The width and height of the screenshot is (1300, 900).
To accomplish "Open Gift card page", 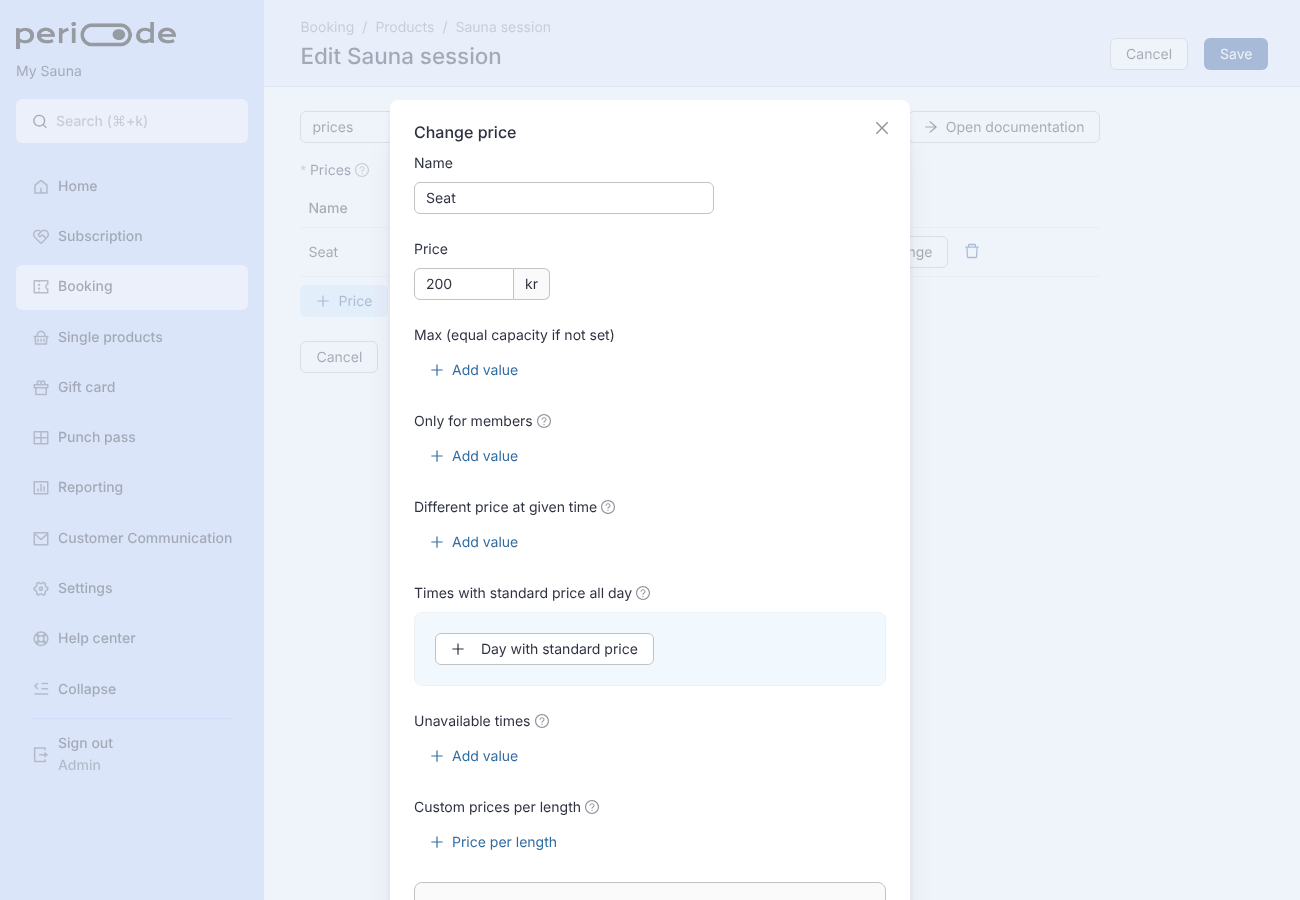I will [x=132, y=387].
